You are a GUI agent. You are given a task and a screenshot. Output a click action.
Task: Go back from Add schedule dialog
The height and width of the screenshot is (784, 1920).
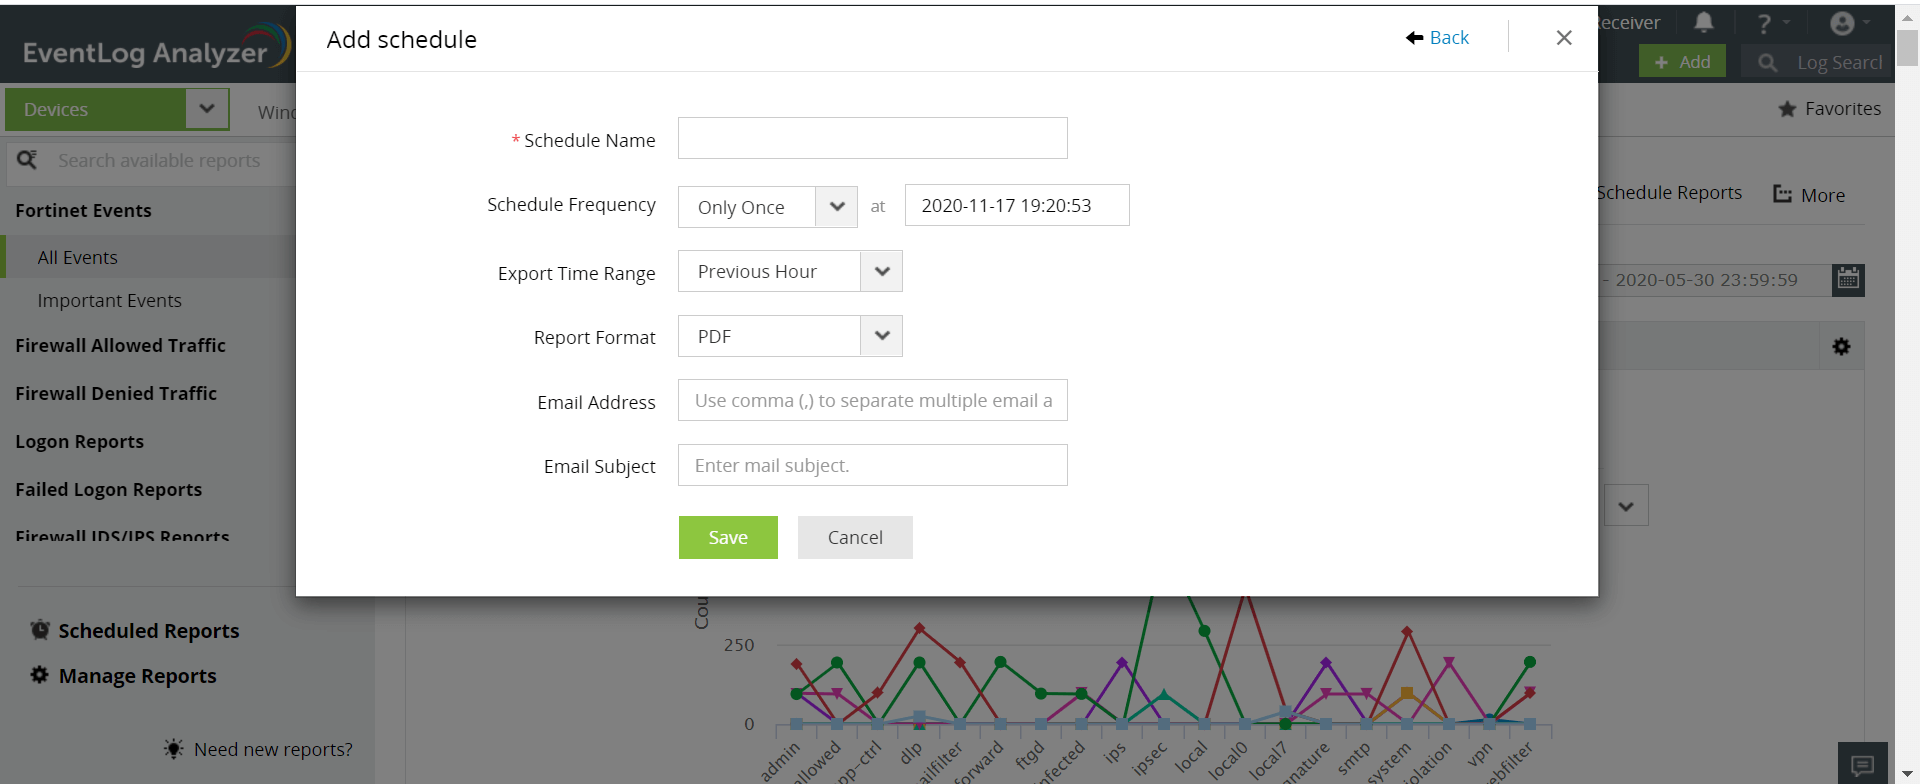(x=1437, y=38)
